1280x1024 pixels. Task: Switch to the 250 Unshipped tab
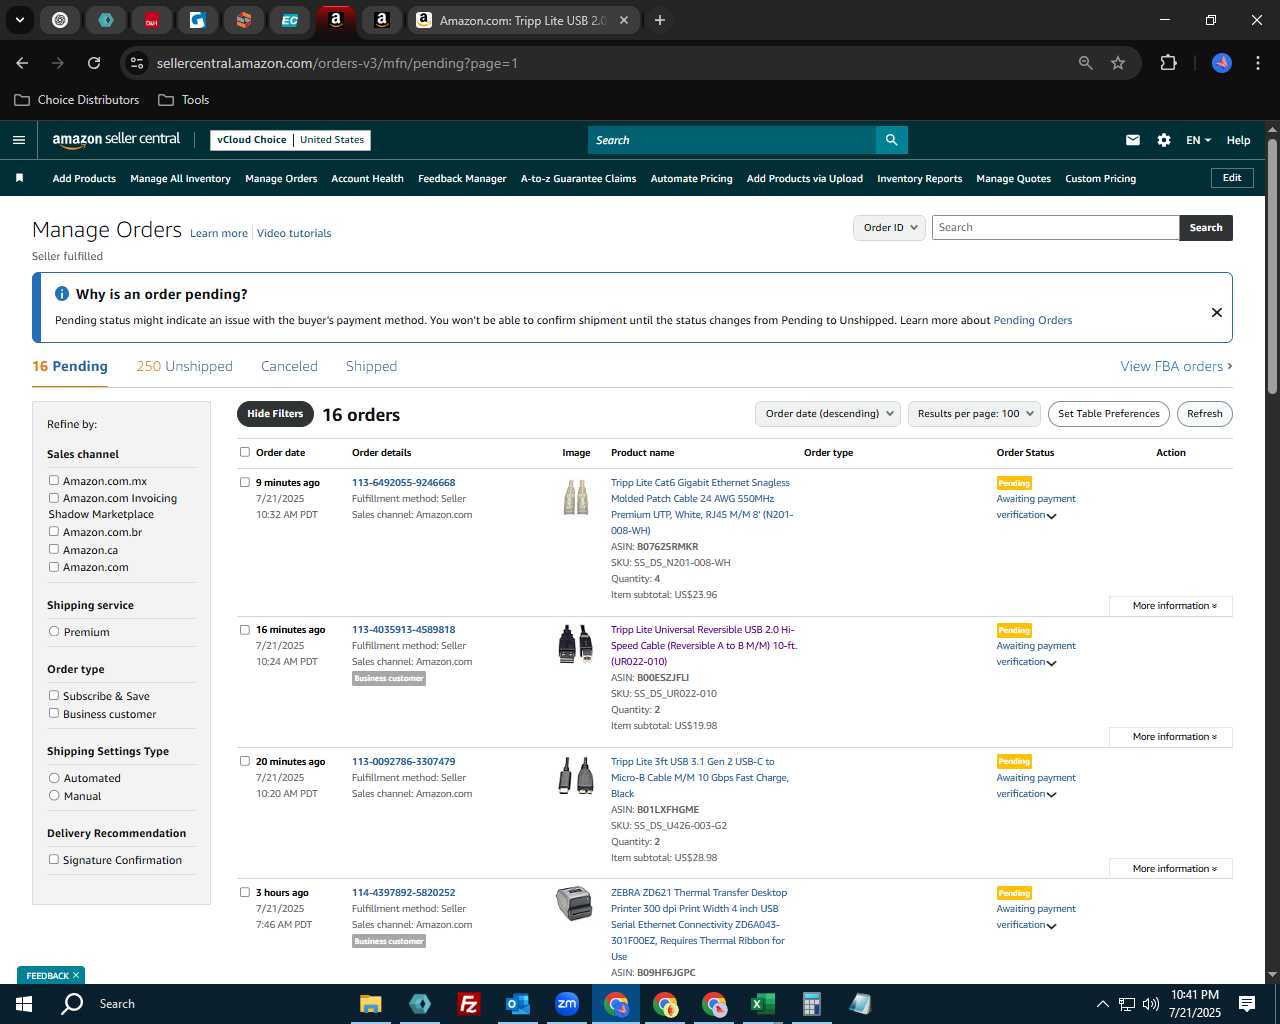tap(184, 366)
